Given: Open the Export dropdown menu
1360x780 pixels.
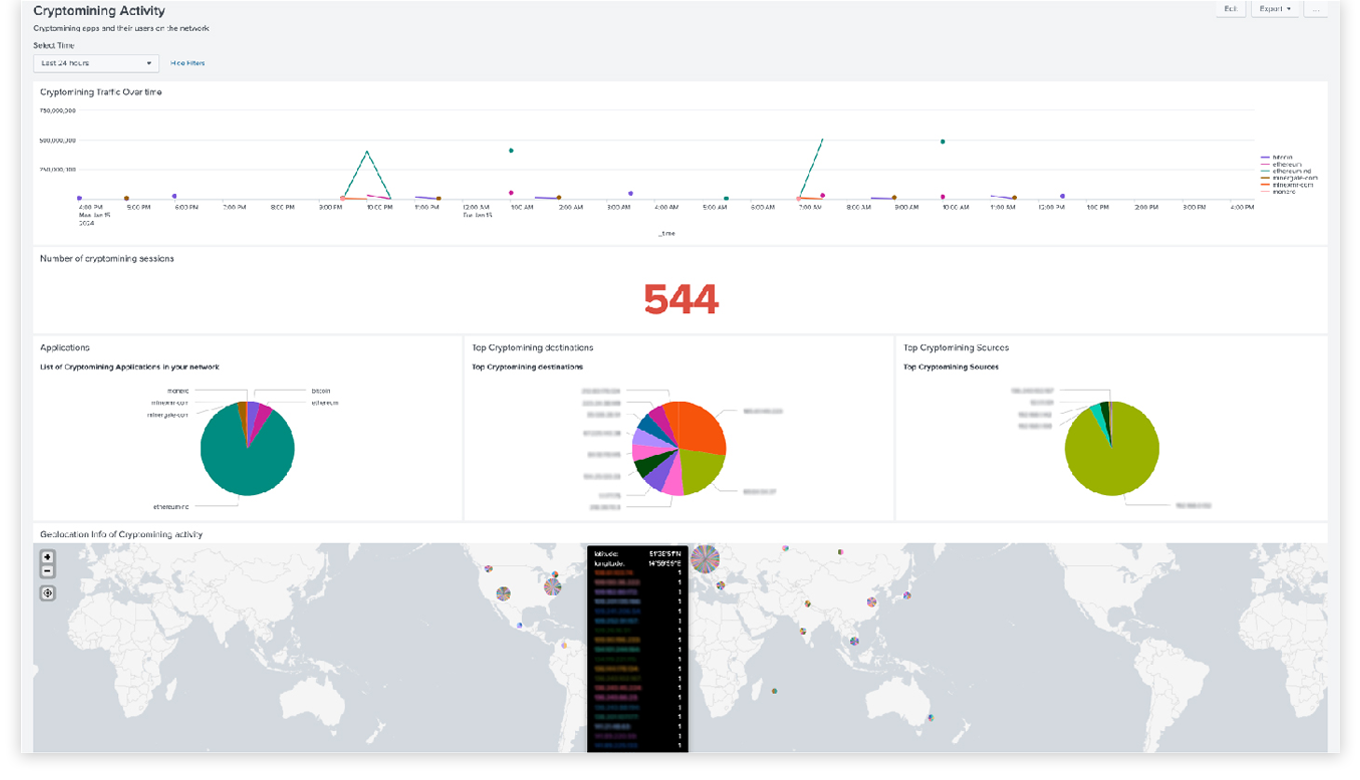Looking at the screenshot, I should point(1274,9).
